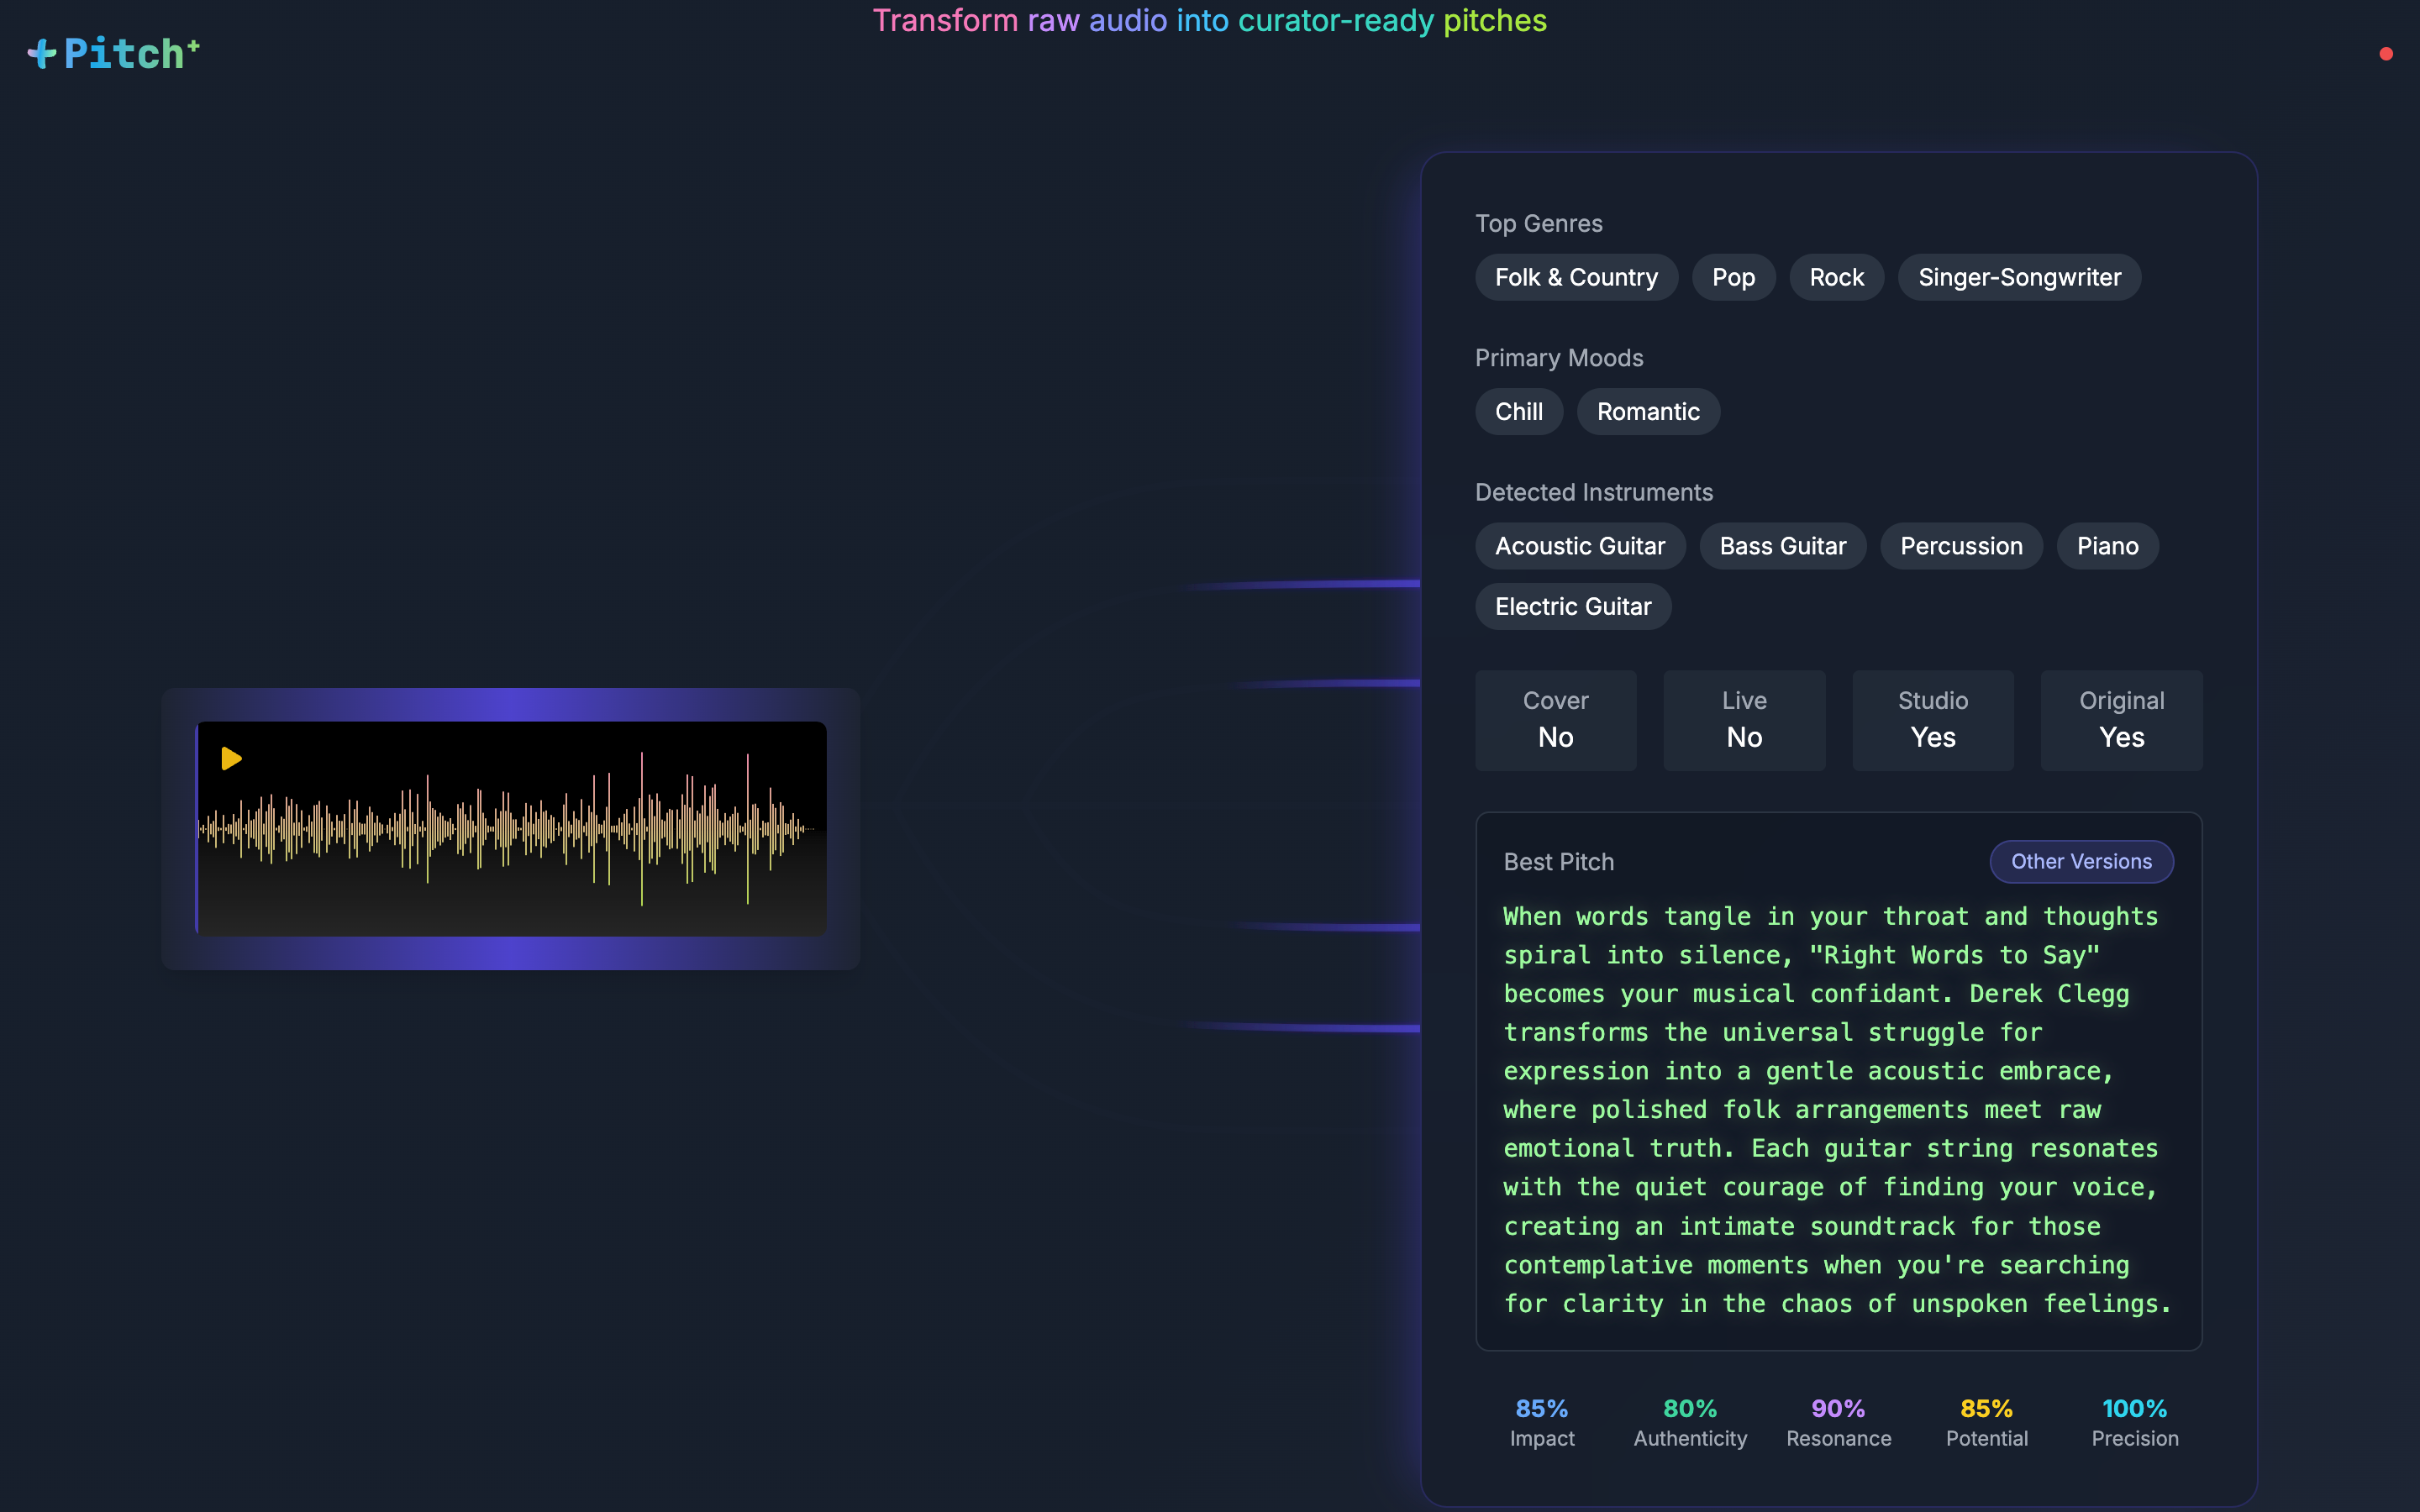Click the Pitch+ logo
Screen dimensions: 2420x1512
pos(114,54)
